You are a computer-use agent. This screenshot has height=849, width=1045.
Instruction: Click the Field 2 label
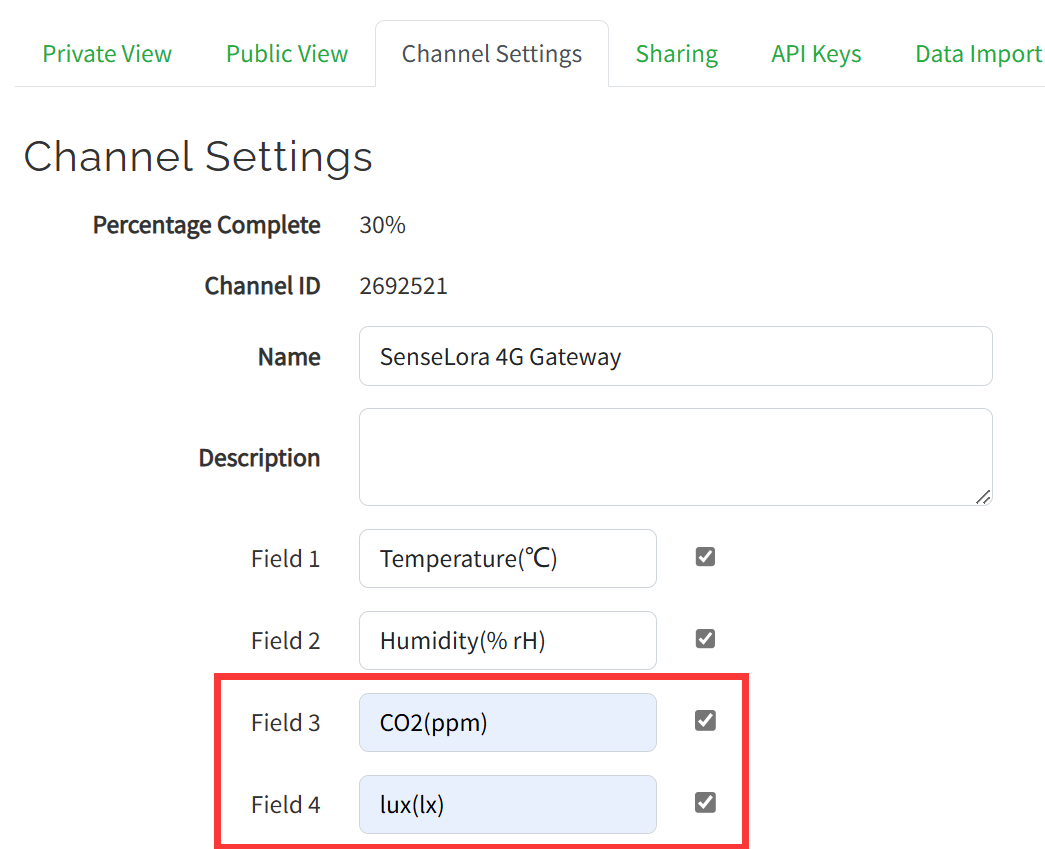point(285,641)
